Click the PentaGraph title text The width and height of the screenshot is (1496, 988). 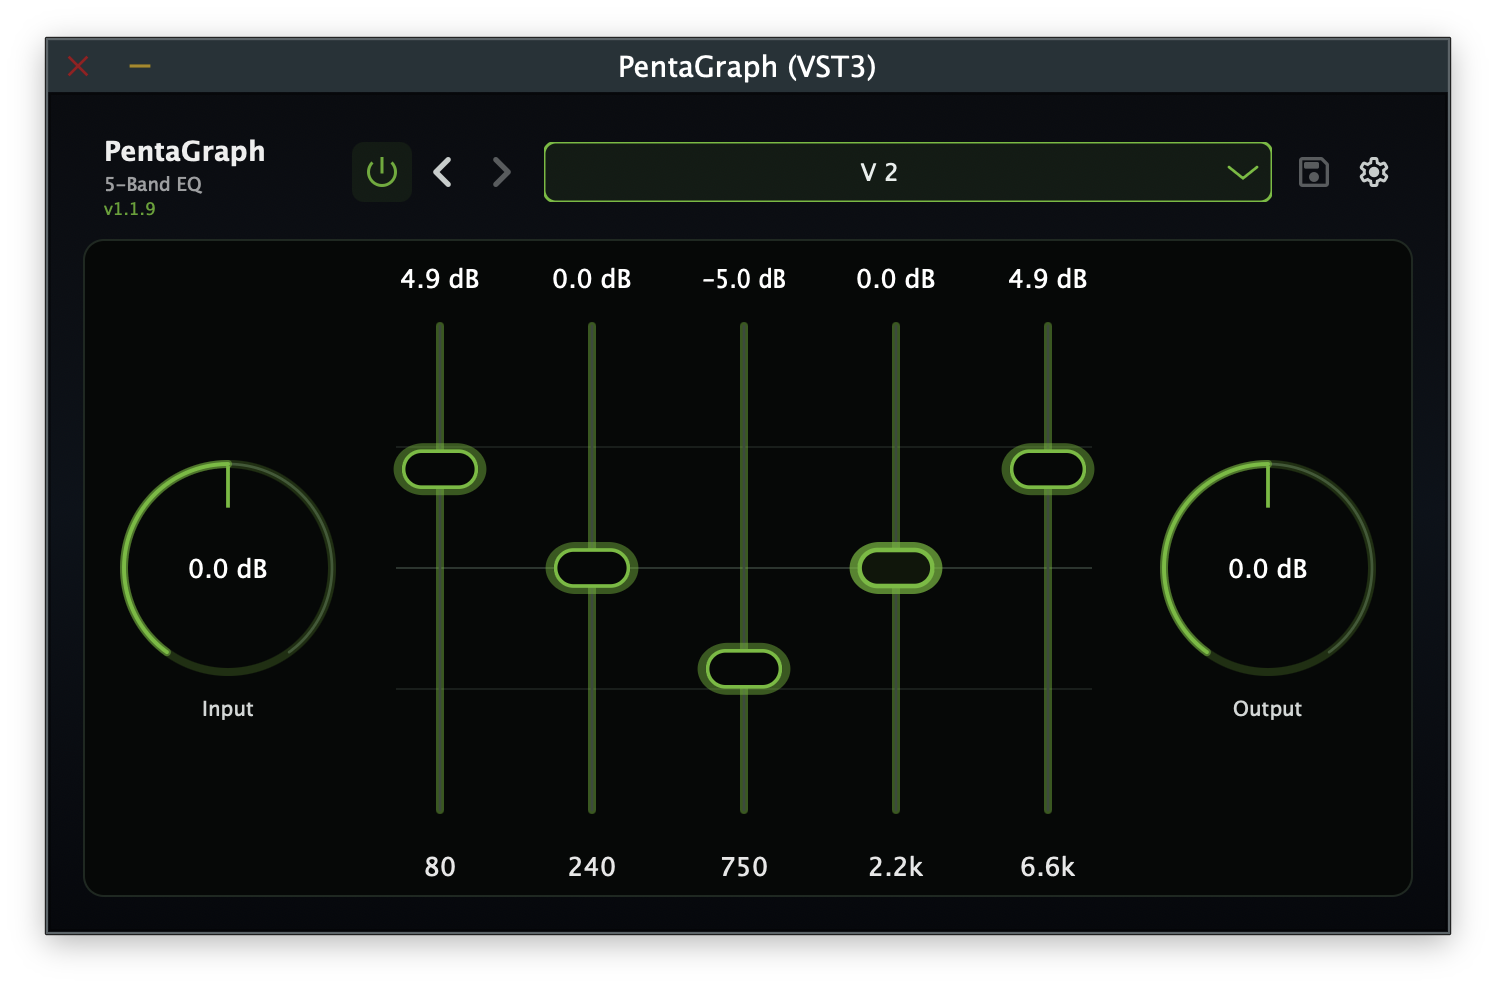click(x=184, y=152)
